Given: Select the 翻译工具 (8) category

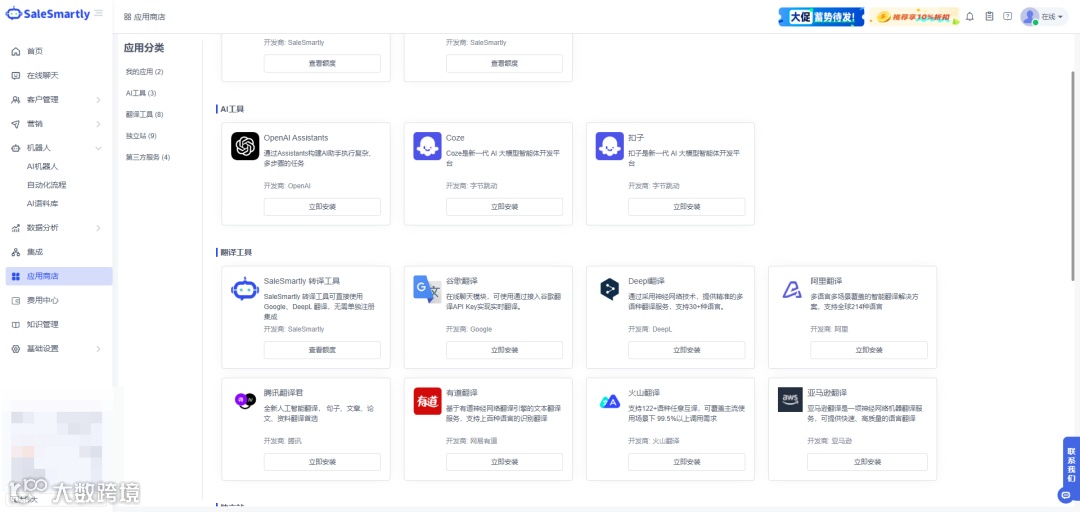Looking at the screenshot, I should click(x=144, y=114).
